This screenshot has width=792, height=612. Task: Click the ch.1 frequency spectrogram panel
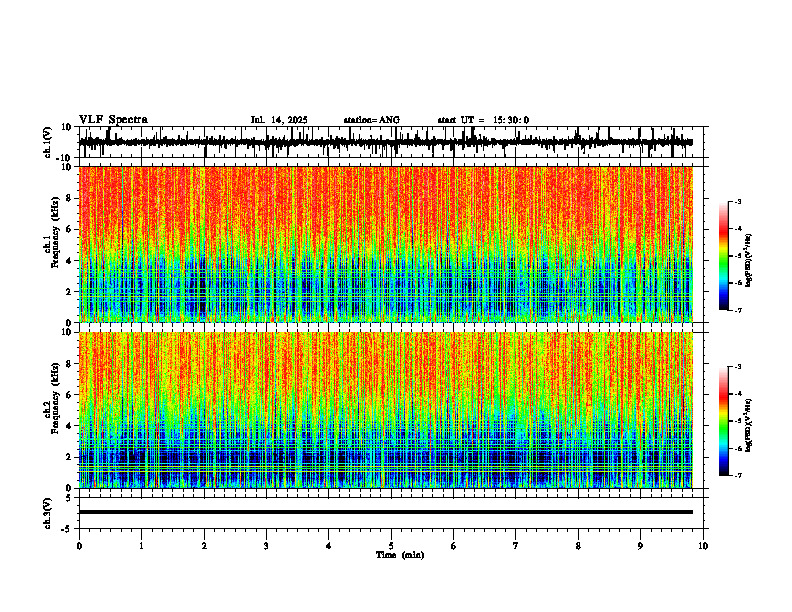click(385, 244)
